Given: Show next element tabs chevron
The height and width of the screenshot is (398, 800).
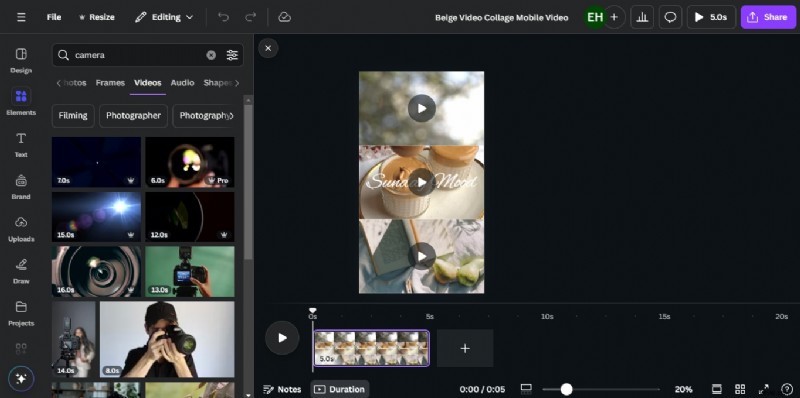Looking at the screenshot, I should (237, 83).
